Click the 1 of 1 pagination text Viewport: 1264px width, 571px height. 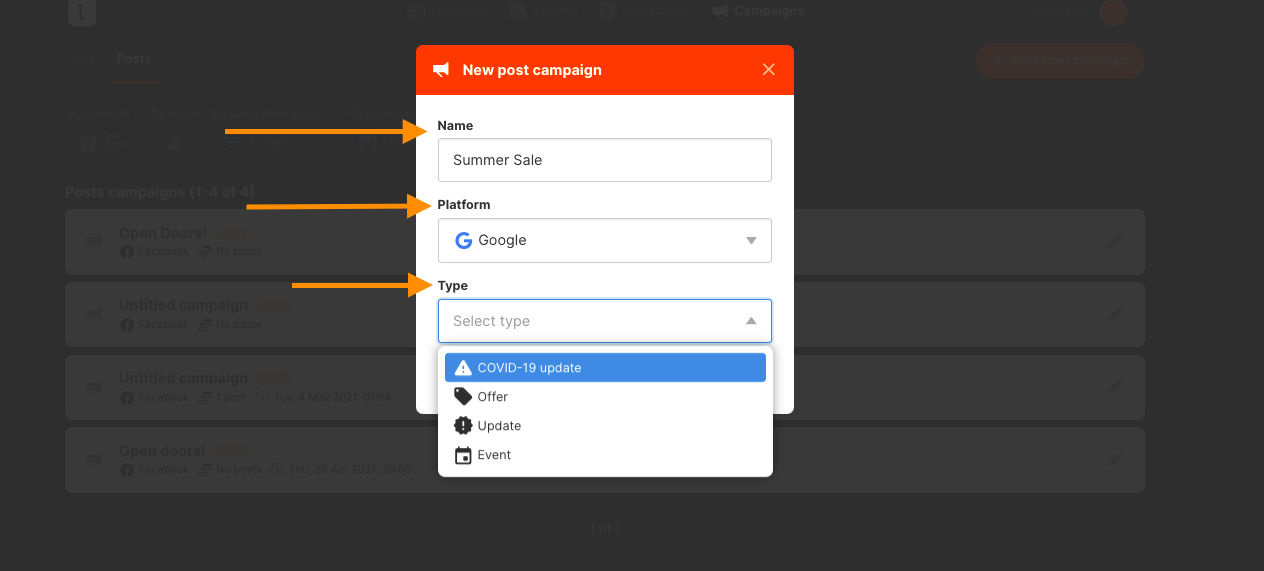coord(605,528)
